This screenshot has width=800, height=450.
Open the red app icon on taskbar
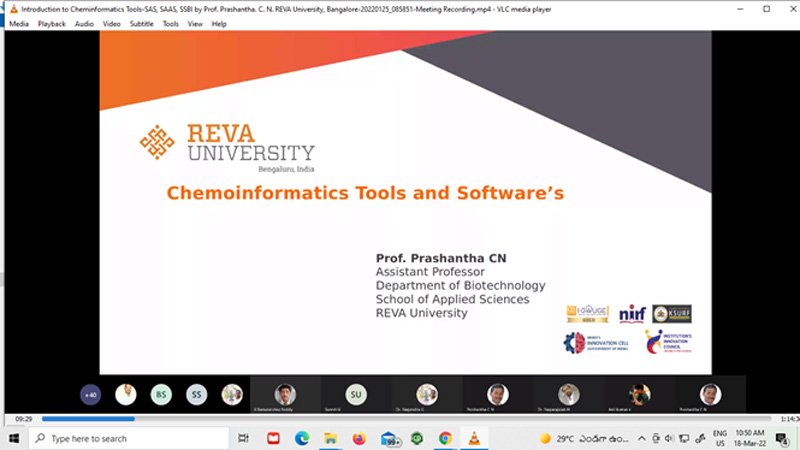tap(273, 438)
